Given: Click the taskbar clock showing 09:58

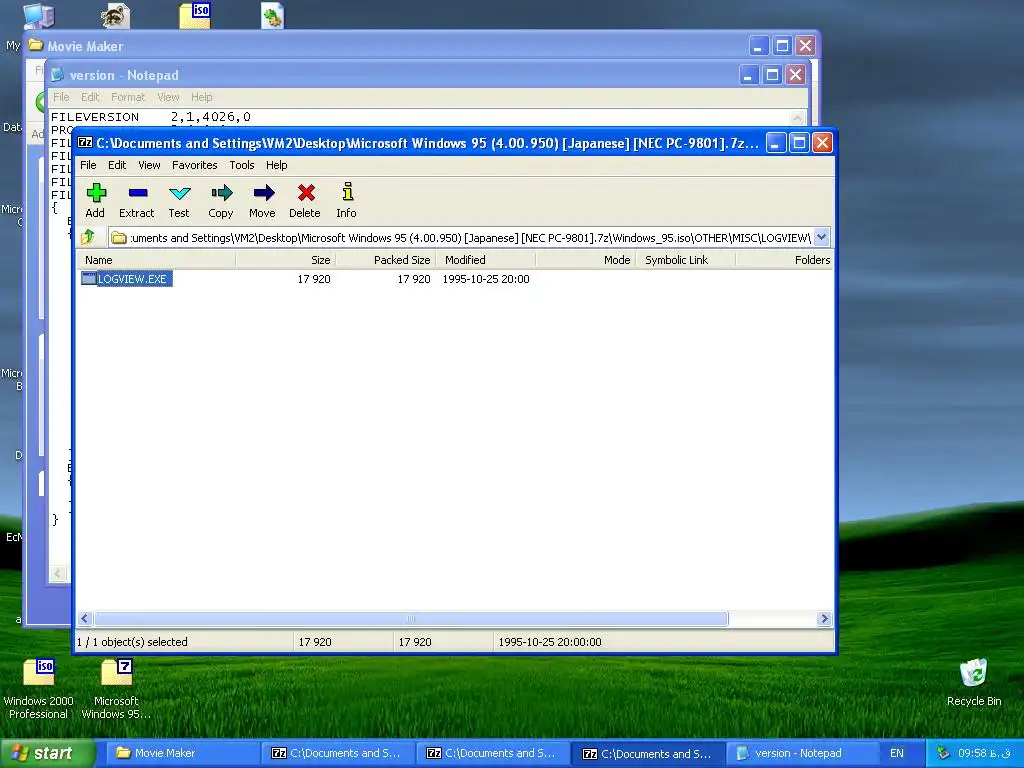Looking at the screenshot, I should click(984, 753).
